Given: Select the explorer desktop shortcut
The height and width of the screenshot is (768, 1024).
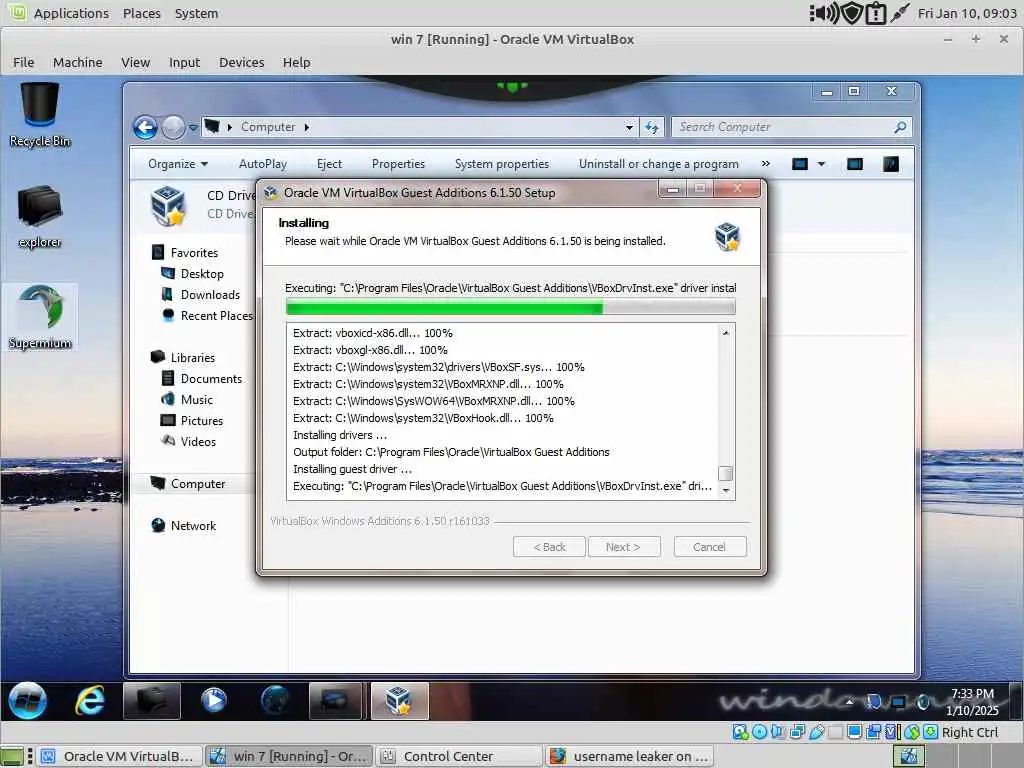Looking at the screenshot, I should pyautogui.click(x=40, y=216).
